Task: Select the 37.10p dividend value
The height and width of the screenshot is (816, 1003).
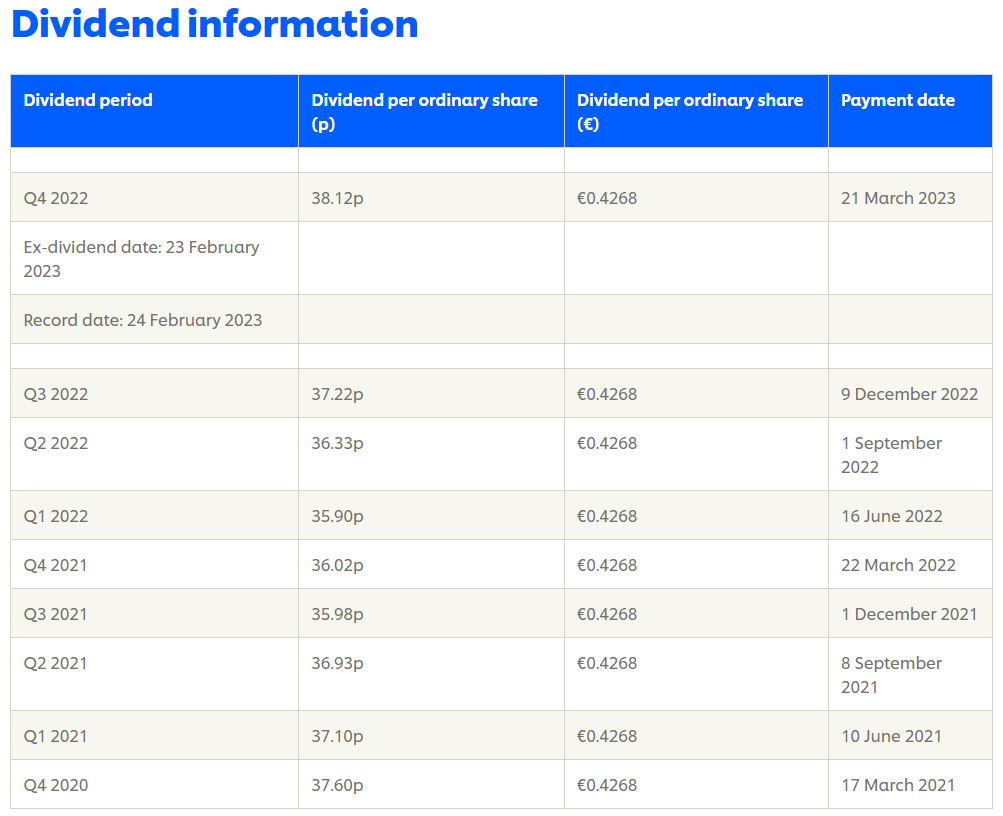Action: pyautogui.click(x=337, y=736)
